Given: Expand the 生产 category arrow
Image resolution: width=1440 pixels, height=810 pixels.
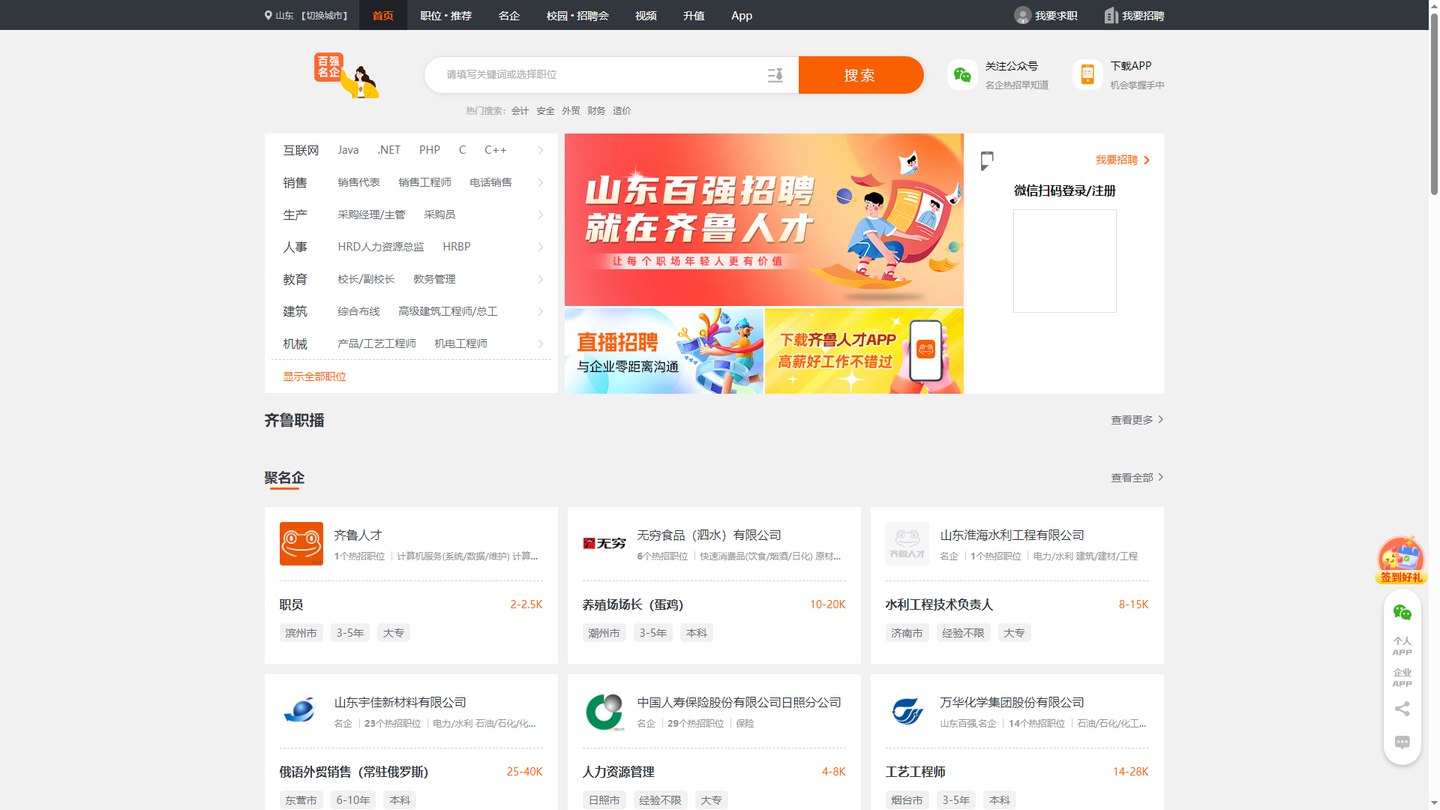Looking at the screenshot, I should tap(540, 215).
